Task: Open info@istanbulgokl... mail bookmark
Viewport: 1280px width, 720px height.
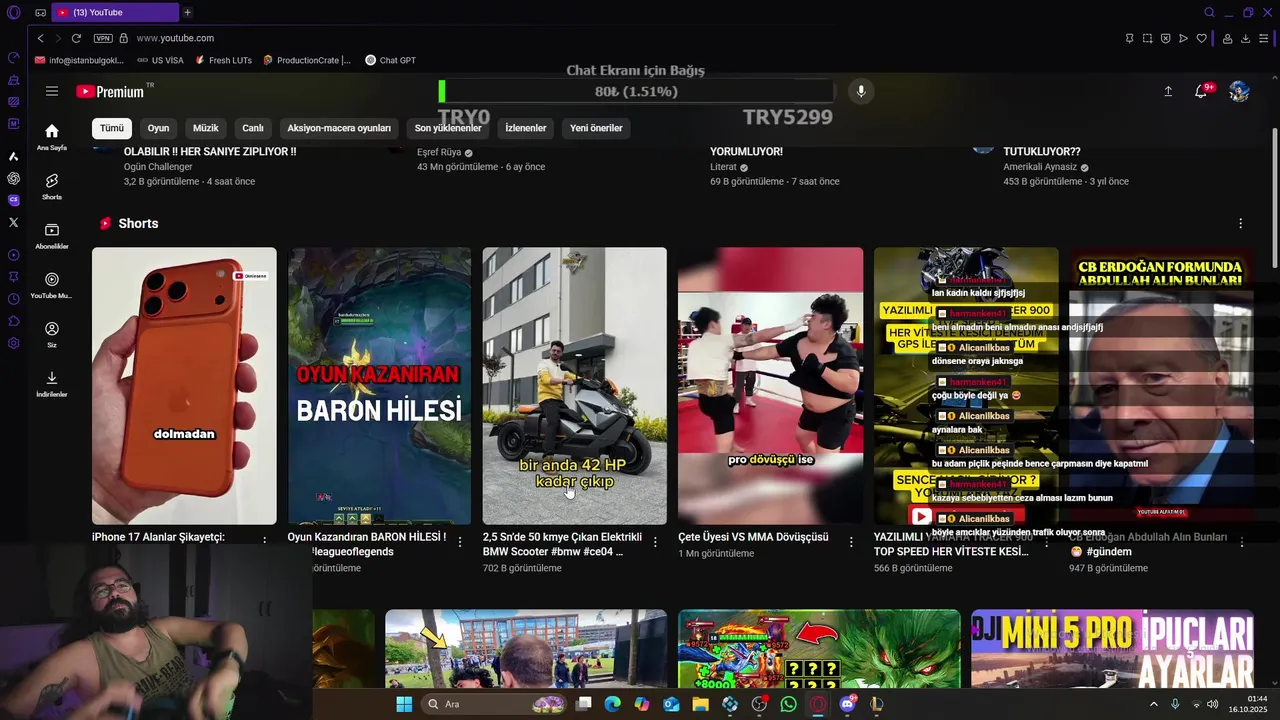Action: [x=79, y=60]
